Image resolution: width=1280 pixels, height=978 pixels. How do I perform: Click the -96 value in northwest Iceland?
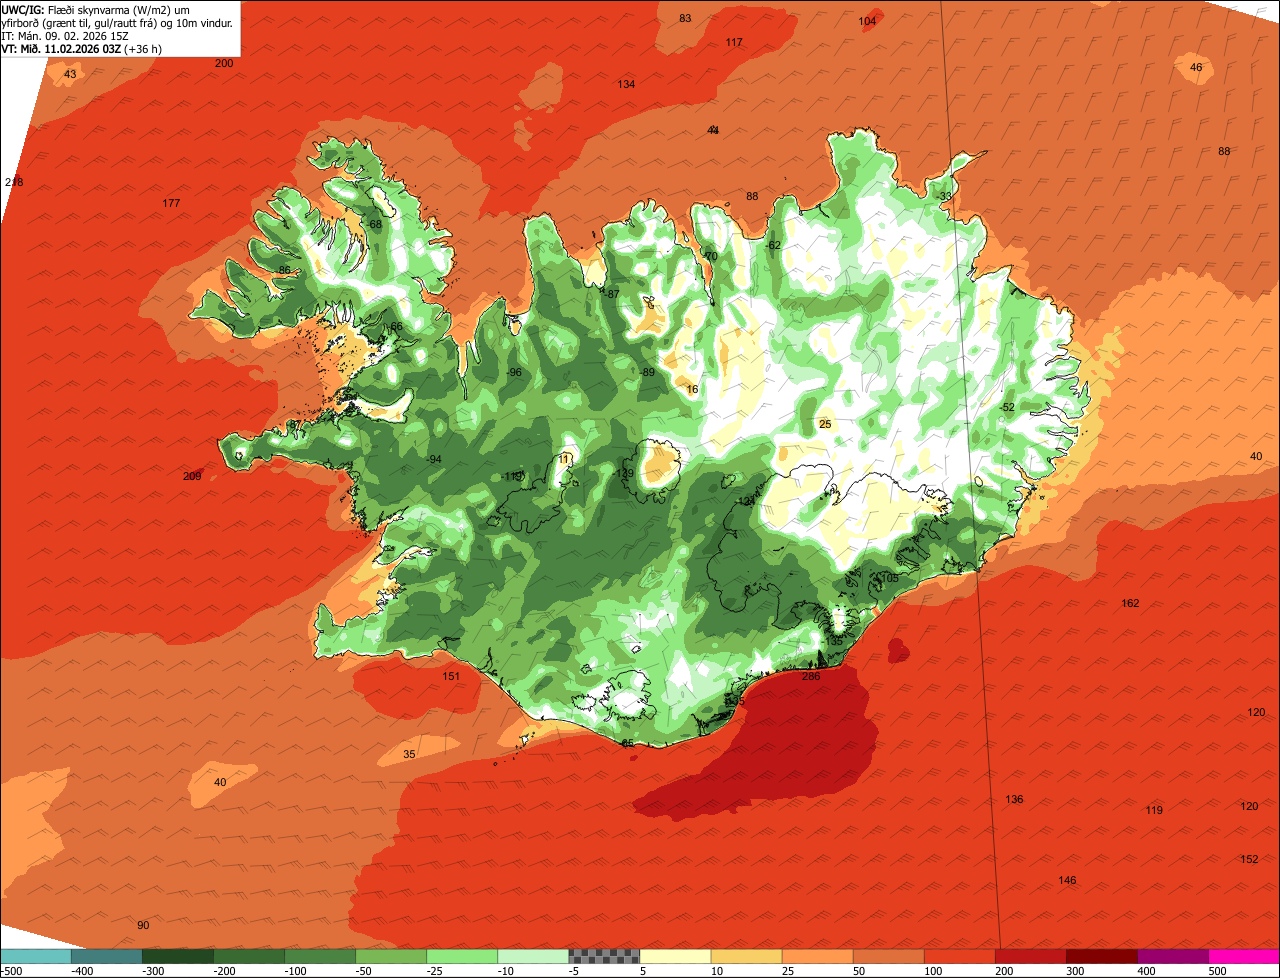point(514,373)
